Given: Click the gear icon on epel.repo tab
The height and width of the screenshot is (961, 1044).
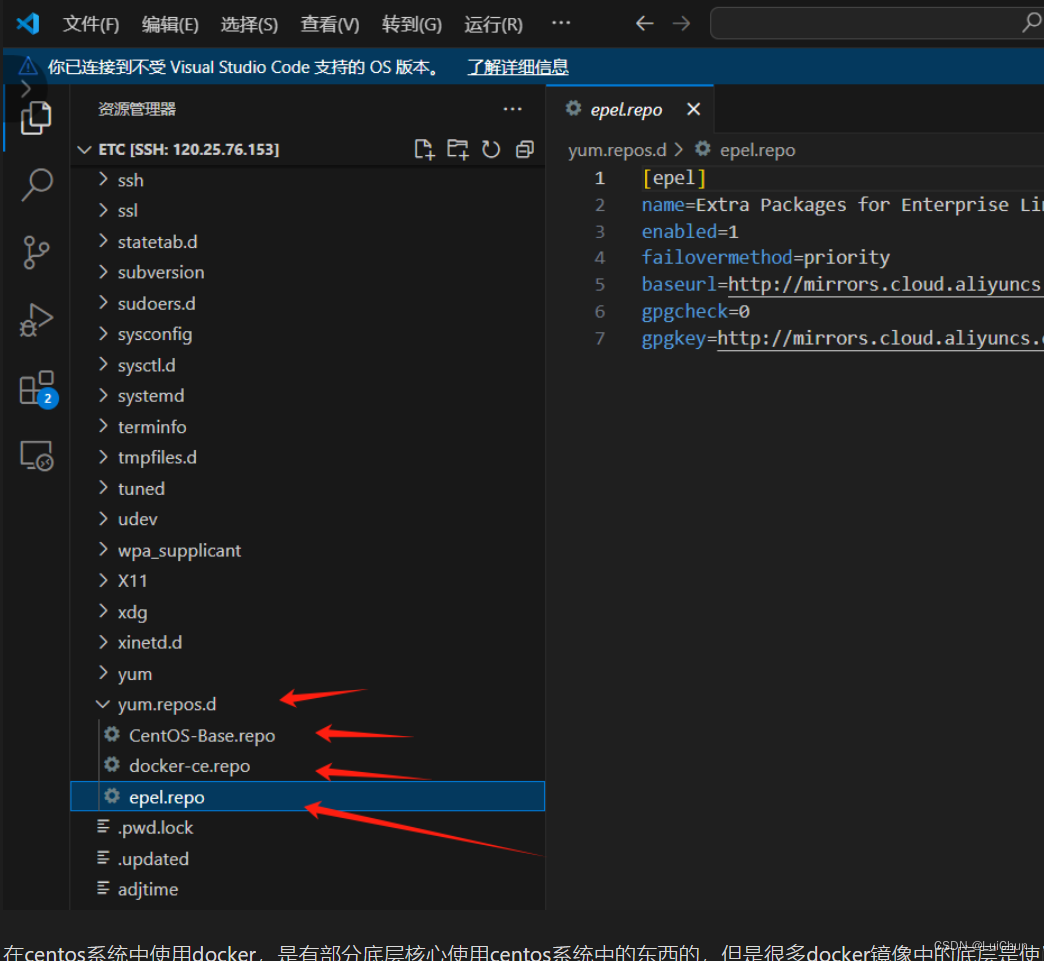Looking at the screenshot, I should tap(573, 109).
